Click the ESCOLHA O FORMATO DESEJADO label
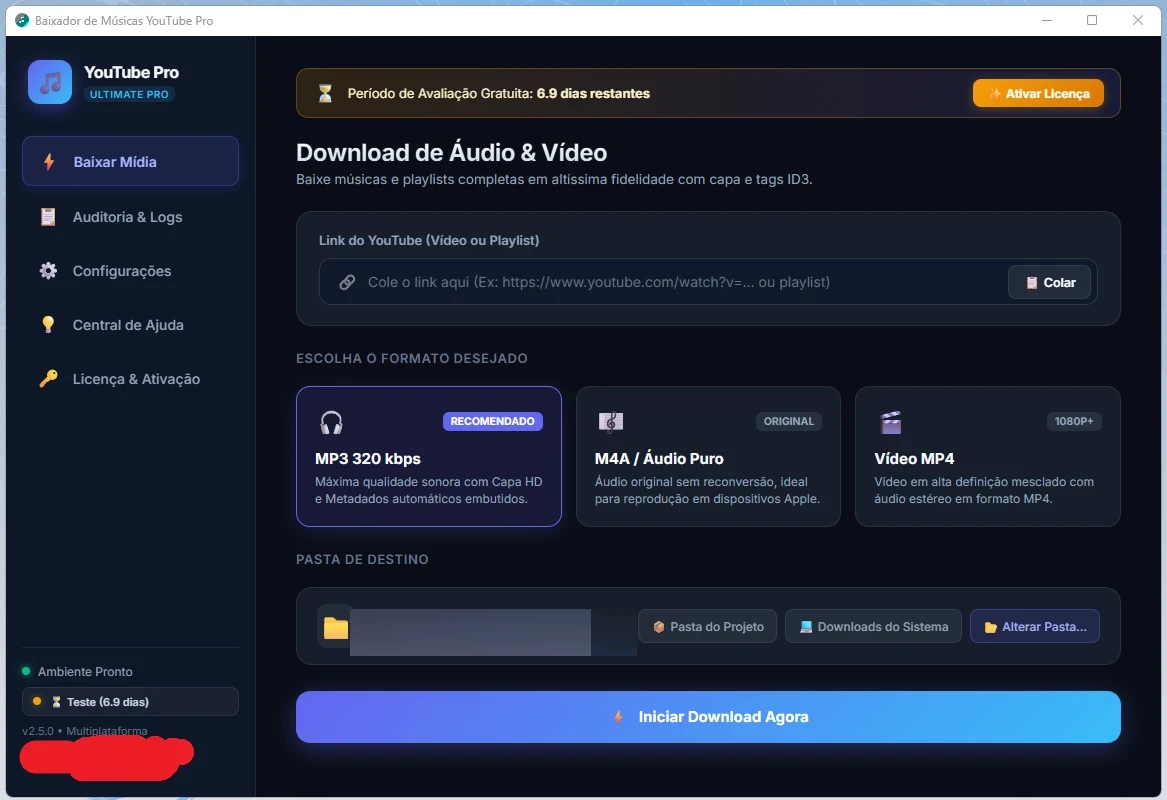Viewport: 1167px width, 800px height. pyautogui.click(x=412, y=358)
